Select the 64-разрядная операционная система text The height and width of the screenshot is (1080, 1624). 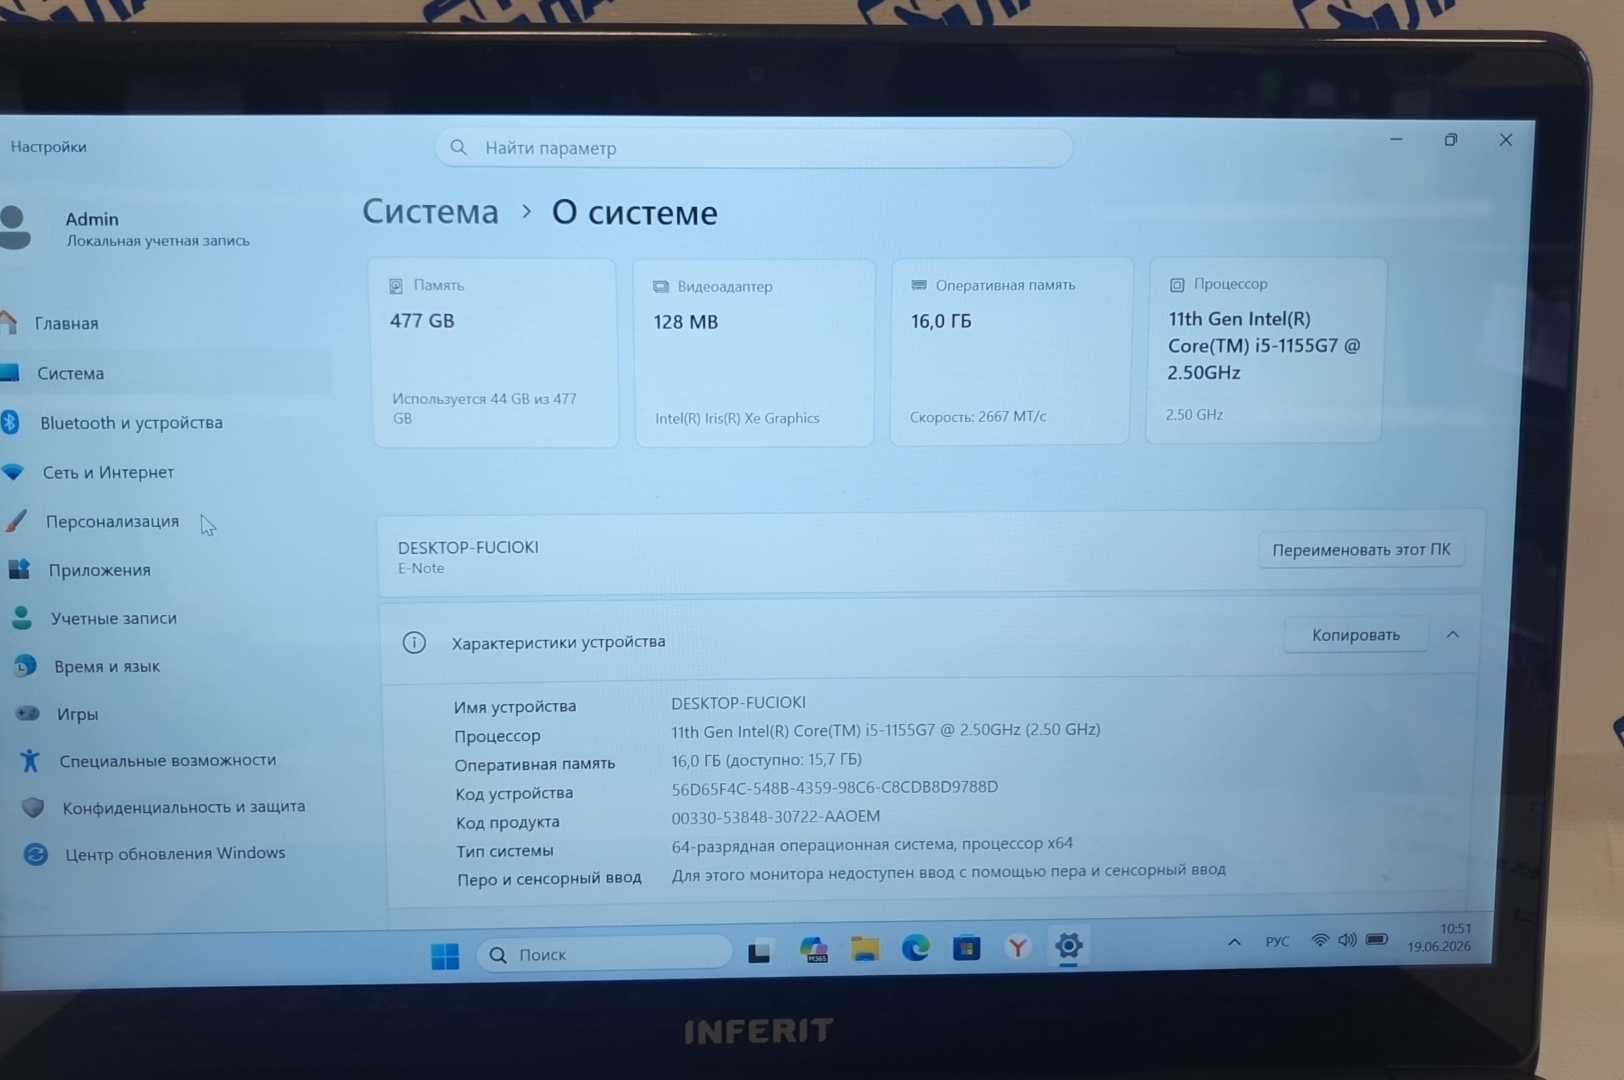click(x=872, y=845)
